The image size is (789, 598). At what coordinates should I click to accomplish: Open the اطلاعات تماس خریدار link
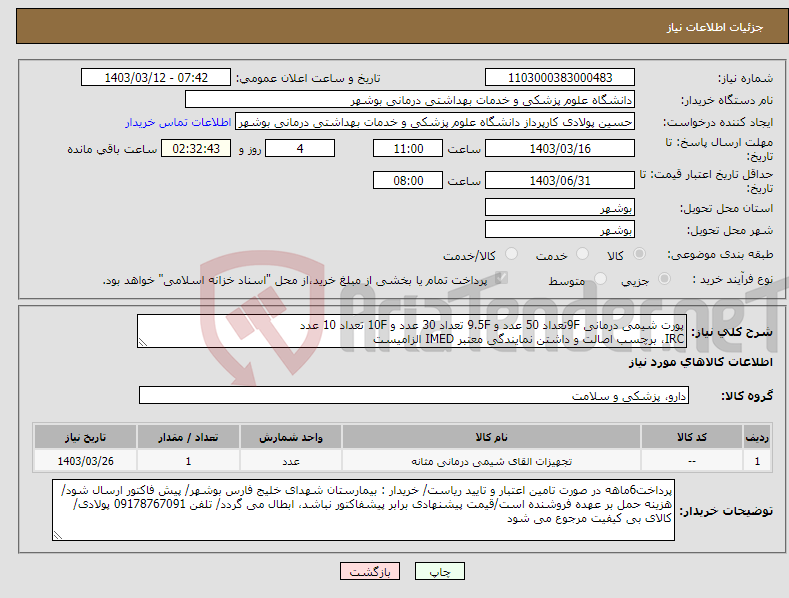click(178, 122)
